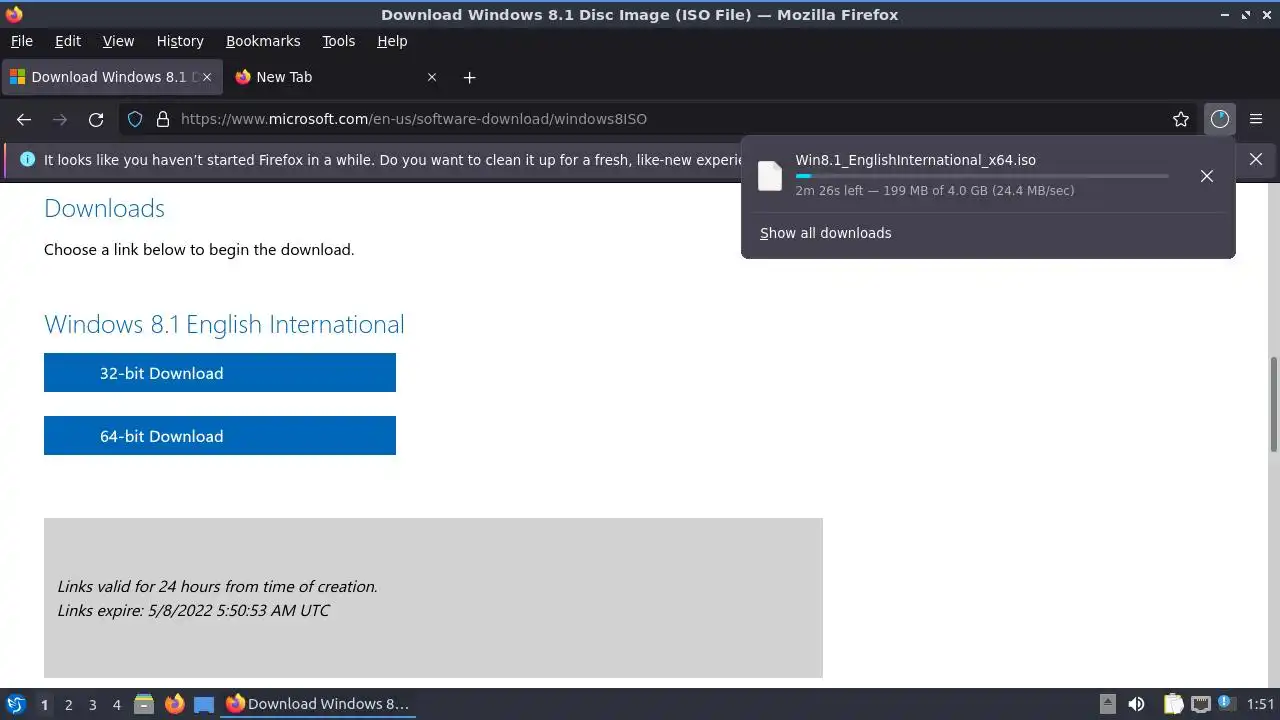Switch to workspace 4
Viewport: 1280px width, 720px height.
click(116, 704)
